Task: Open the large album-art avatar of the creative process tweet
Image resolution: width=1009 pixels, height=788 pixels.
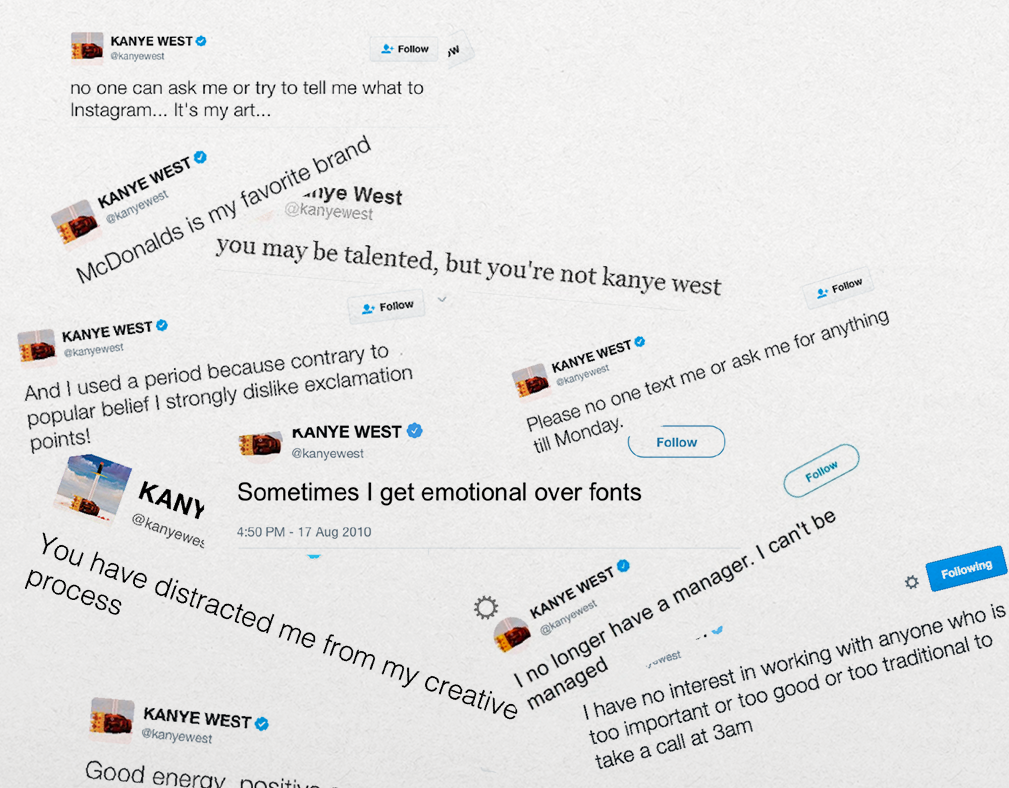Action: (x=93, y=486)
